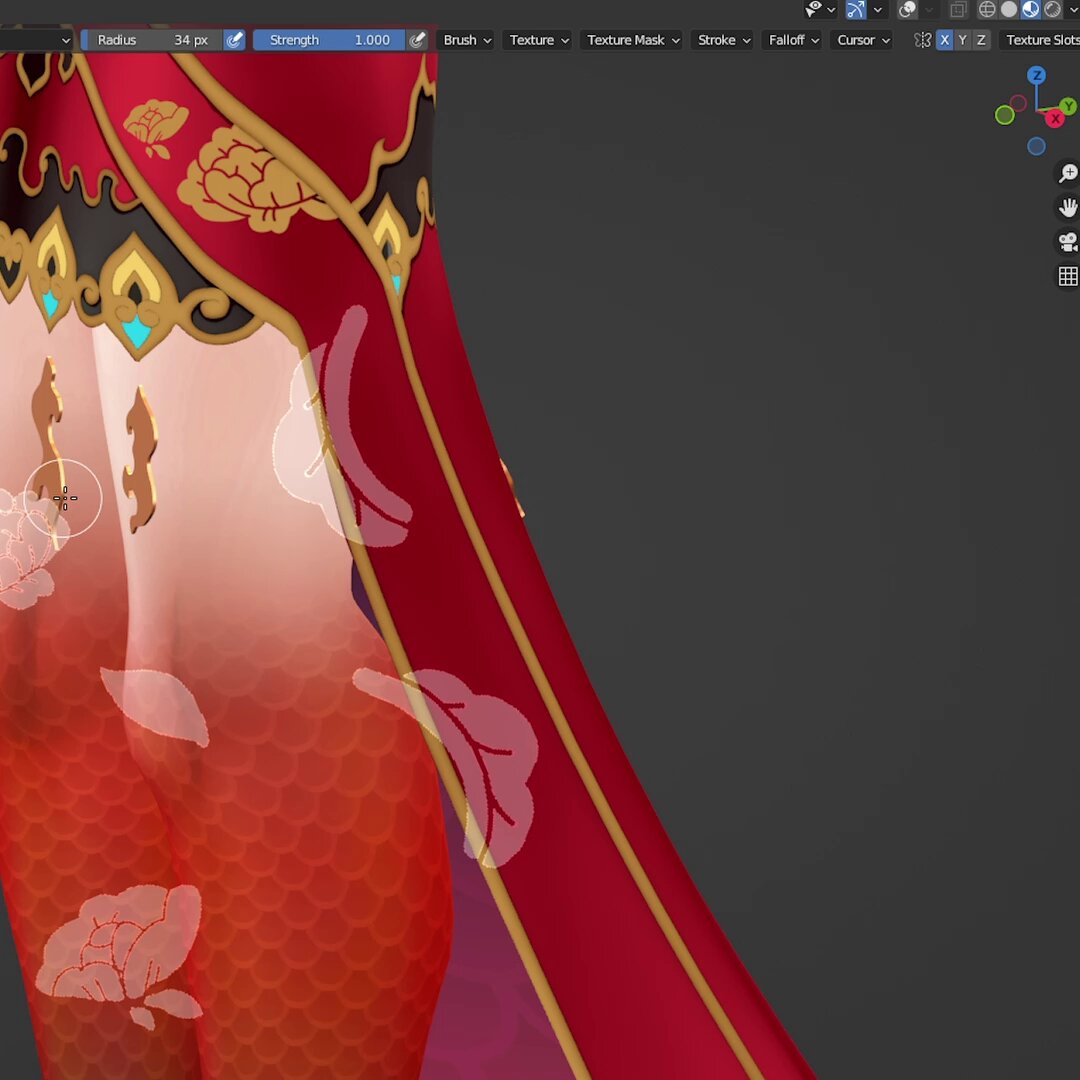Open the Stroke settings dropdown
Image resolution: width=1080 pixels, height=1080 pixels.
724,40
